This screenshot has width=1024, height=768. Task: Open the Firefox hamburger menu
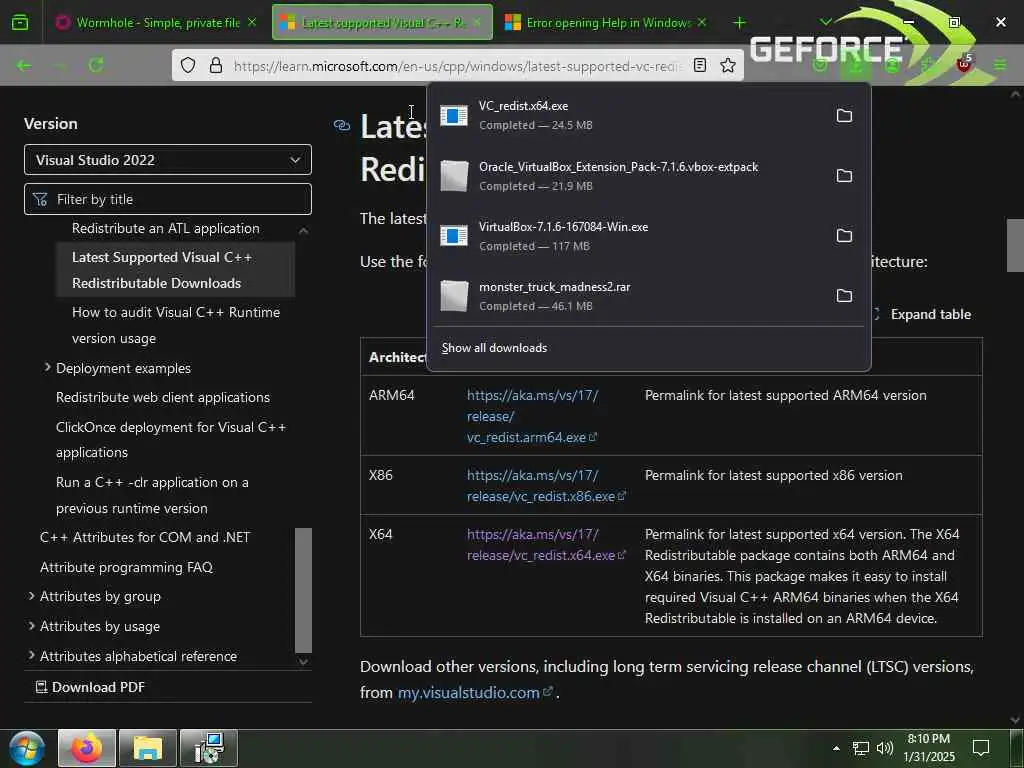coord(1000,65)
